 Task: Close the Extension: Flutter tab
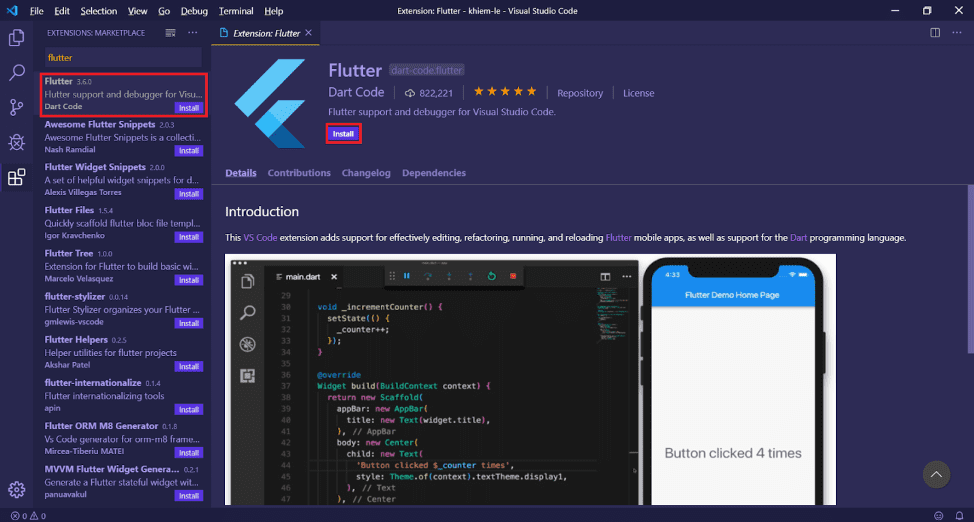coord(309,33)
